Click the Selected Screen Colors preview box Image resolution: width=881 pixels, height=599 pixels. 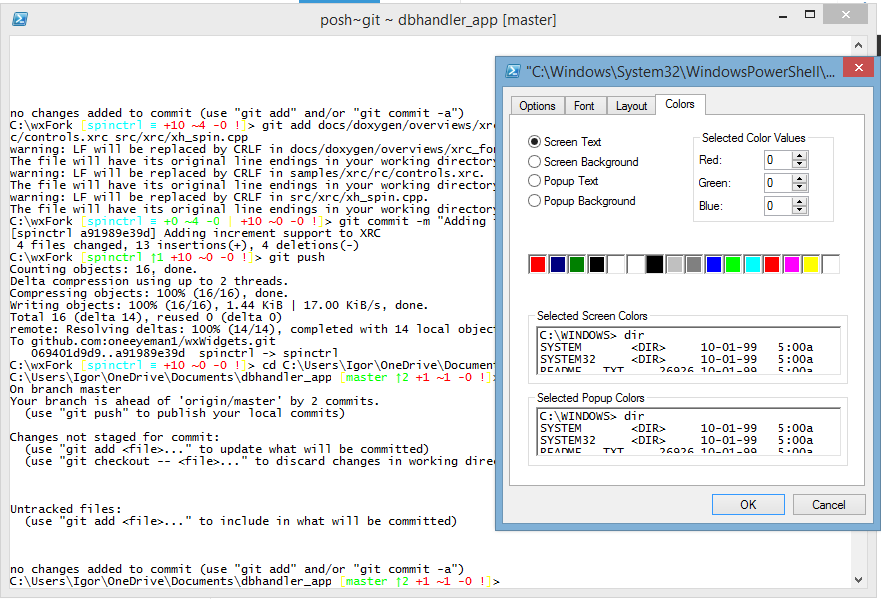688,350
